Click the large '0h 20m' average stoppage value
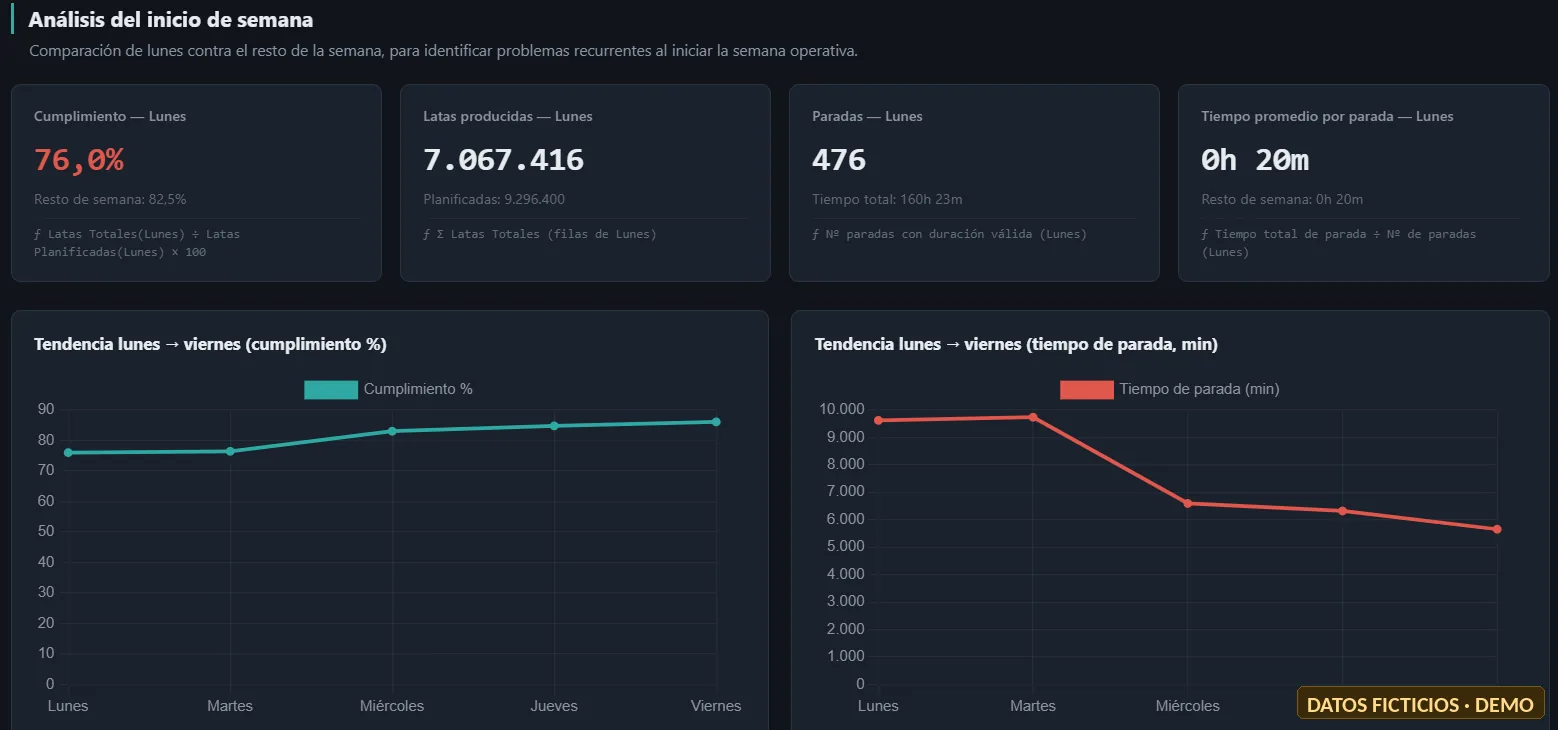 [x=1255, y=160]
